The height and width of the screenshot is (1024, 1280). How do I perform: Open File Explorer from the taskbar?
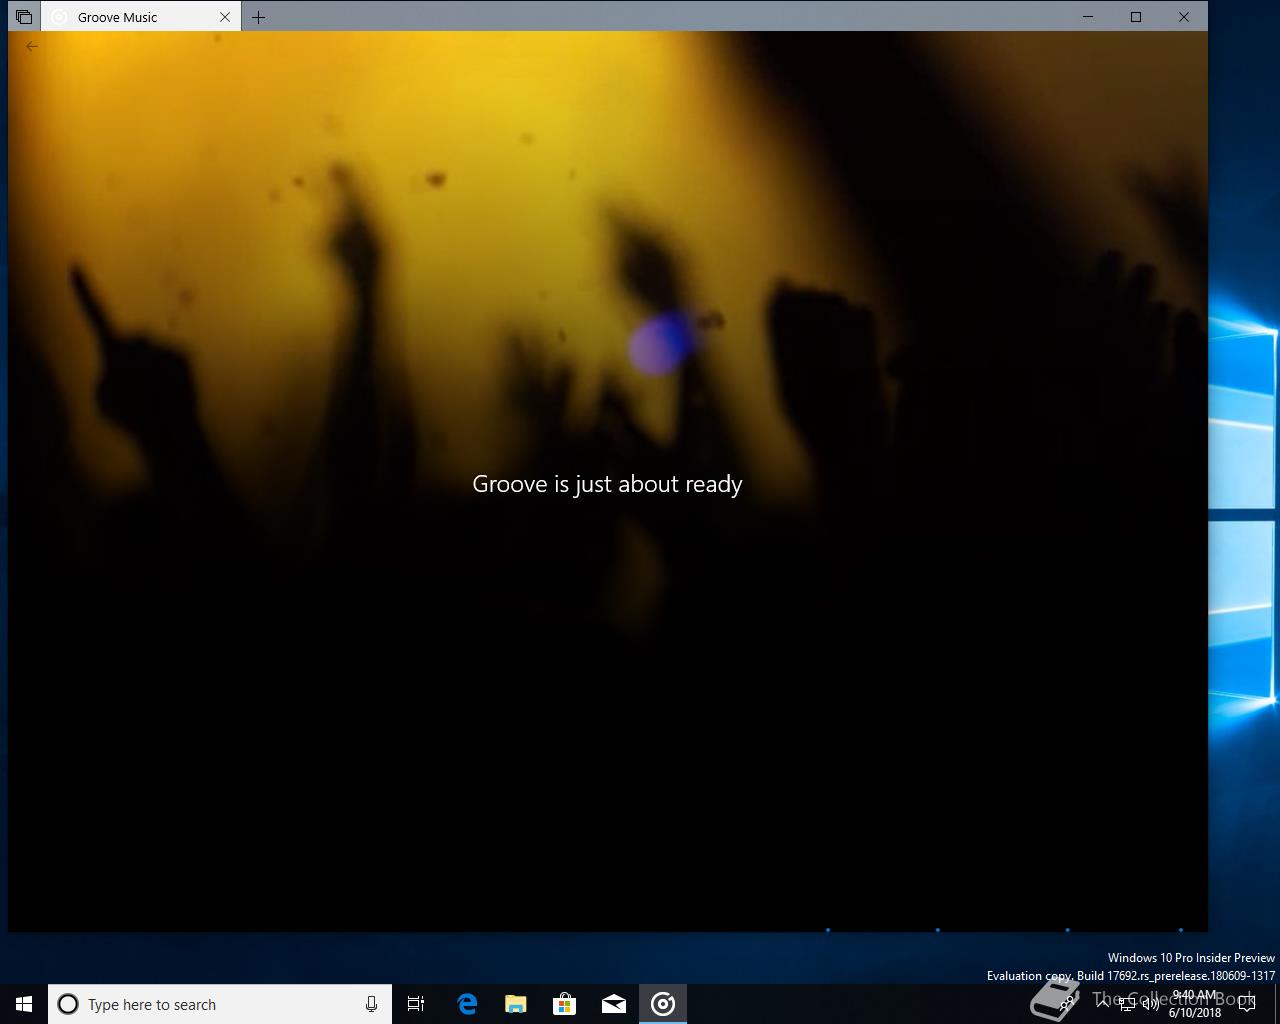(515, 1004)
